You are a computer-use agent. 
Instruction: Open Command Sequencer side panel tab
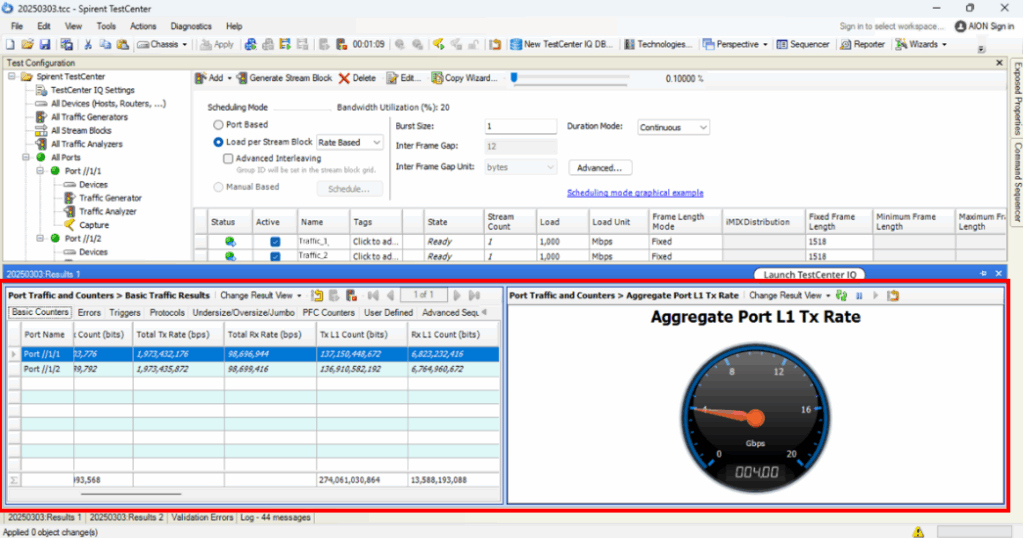(1017, 182)
